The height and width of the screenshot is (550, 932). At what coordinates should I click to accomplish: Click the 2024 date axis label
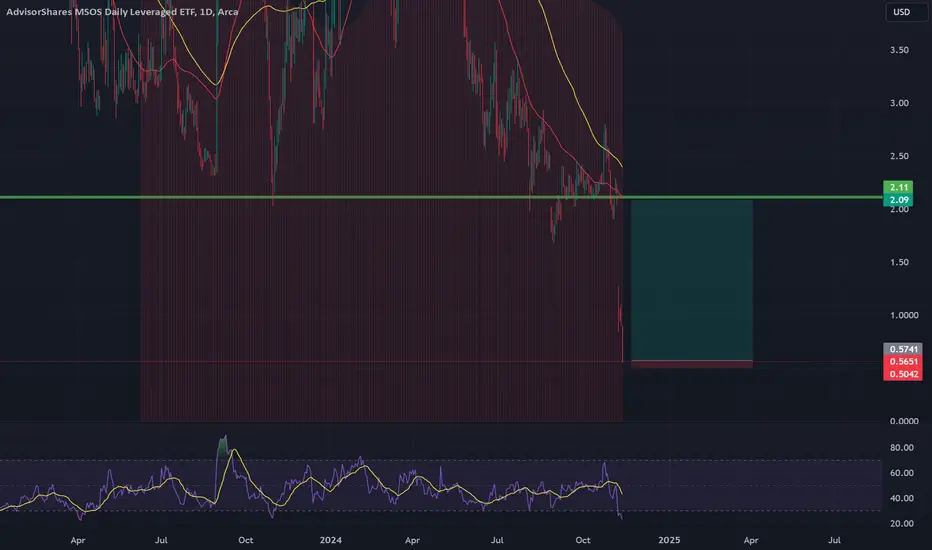[x=330, y=540]
